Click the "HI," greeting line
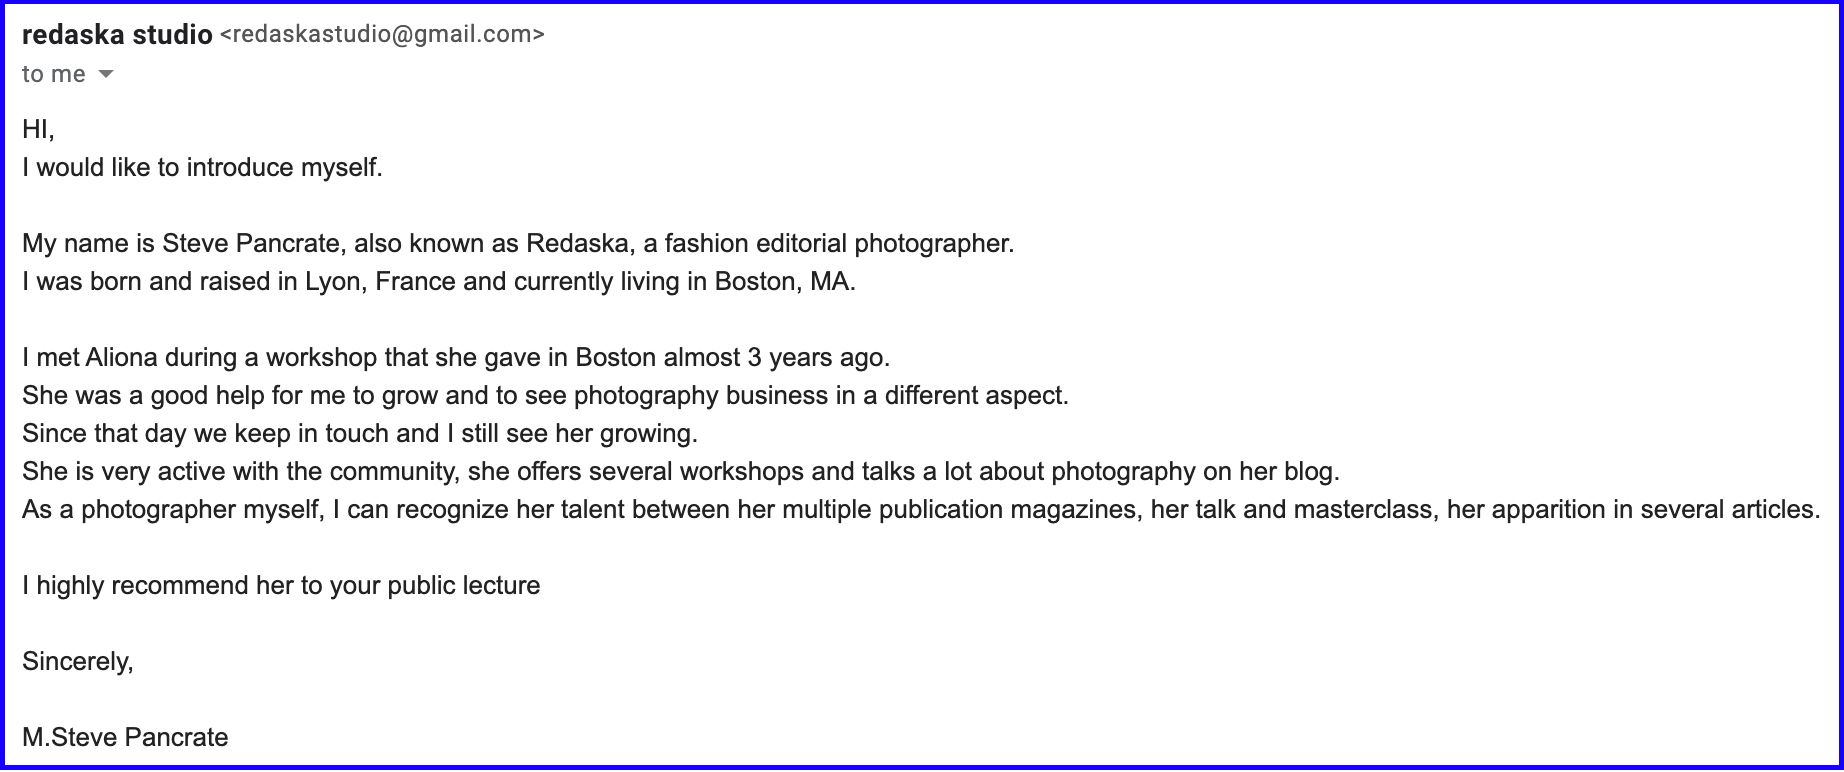This screenshot has height=772, width=1844. 38,130
